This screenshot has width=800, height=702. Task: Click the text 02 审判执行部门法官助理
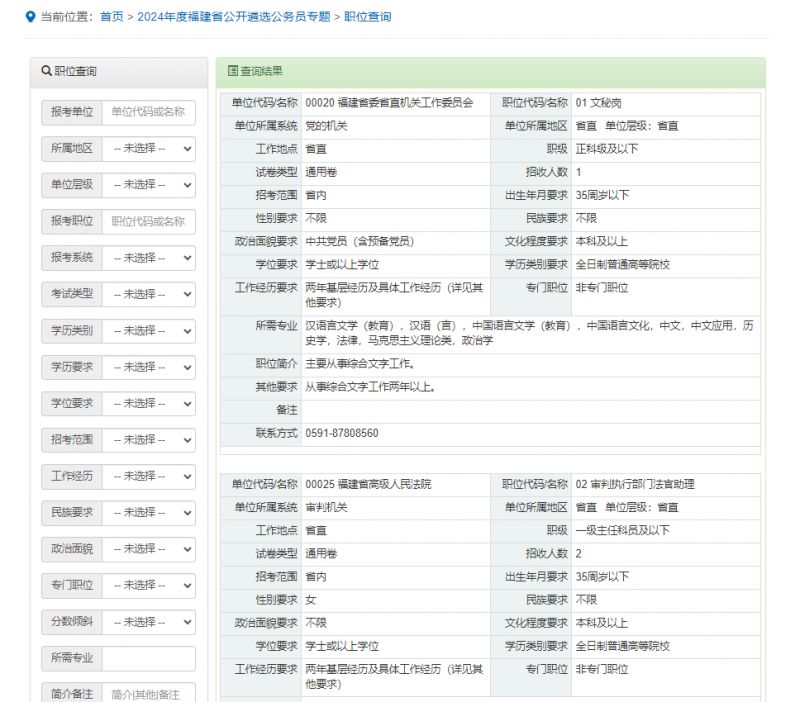coord(635,484)
